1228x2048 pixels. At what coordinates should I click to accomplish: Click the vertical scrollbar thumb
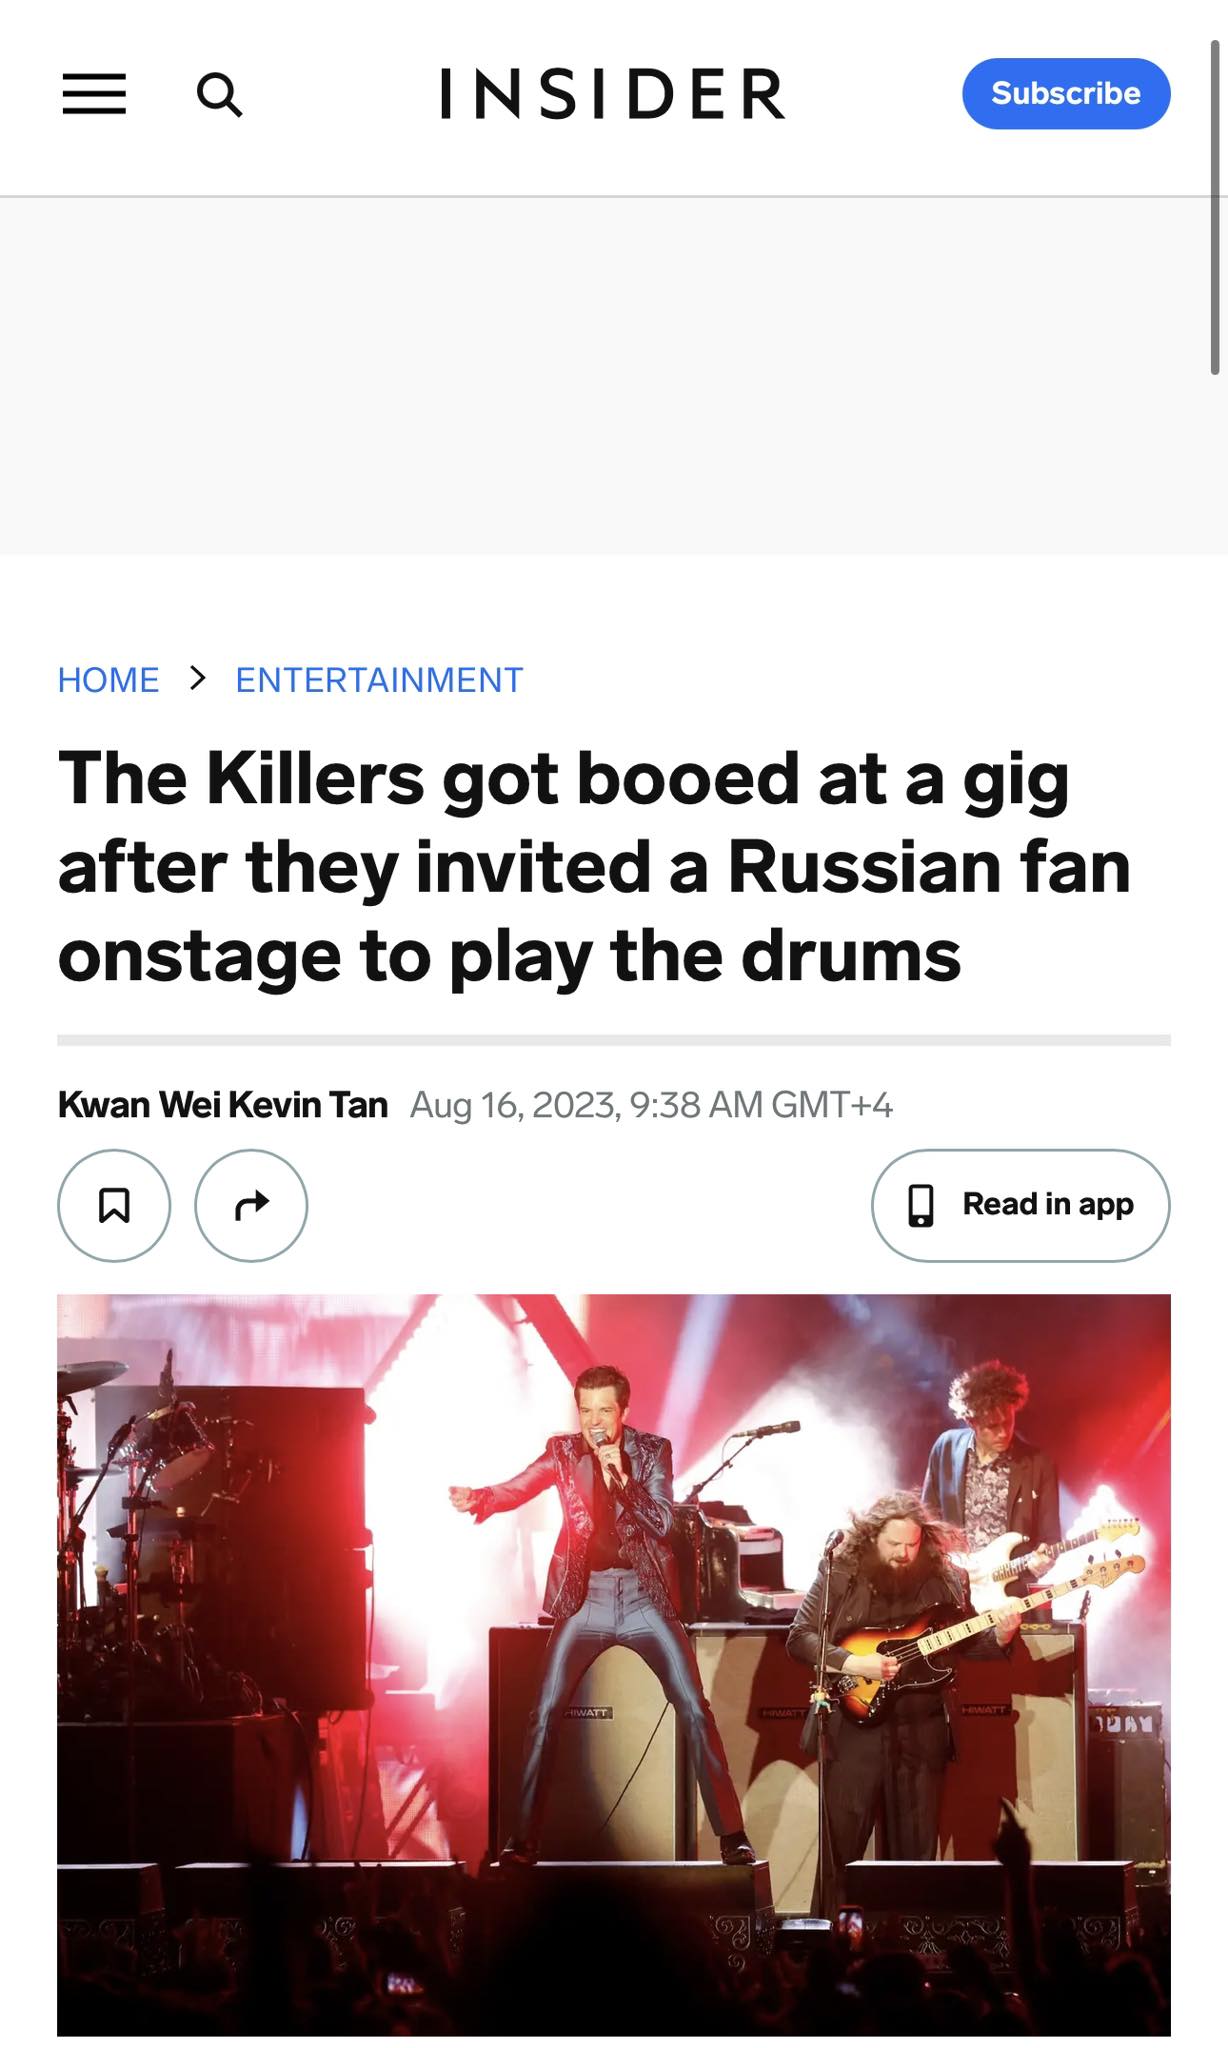[x=1215, y=208]
